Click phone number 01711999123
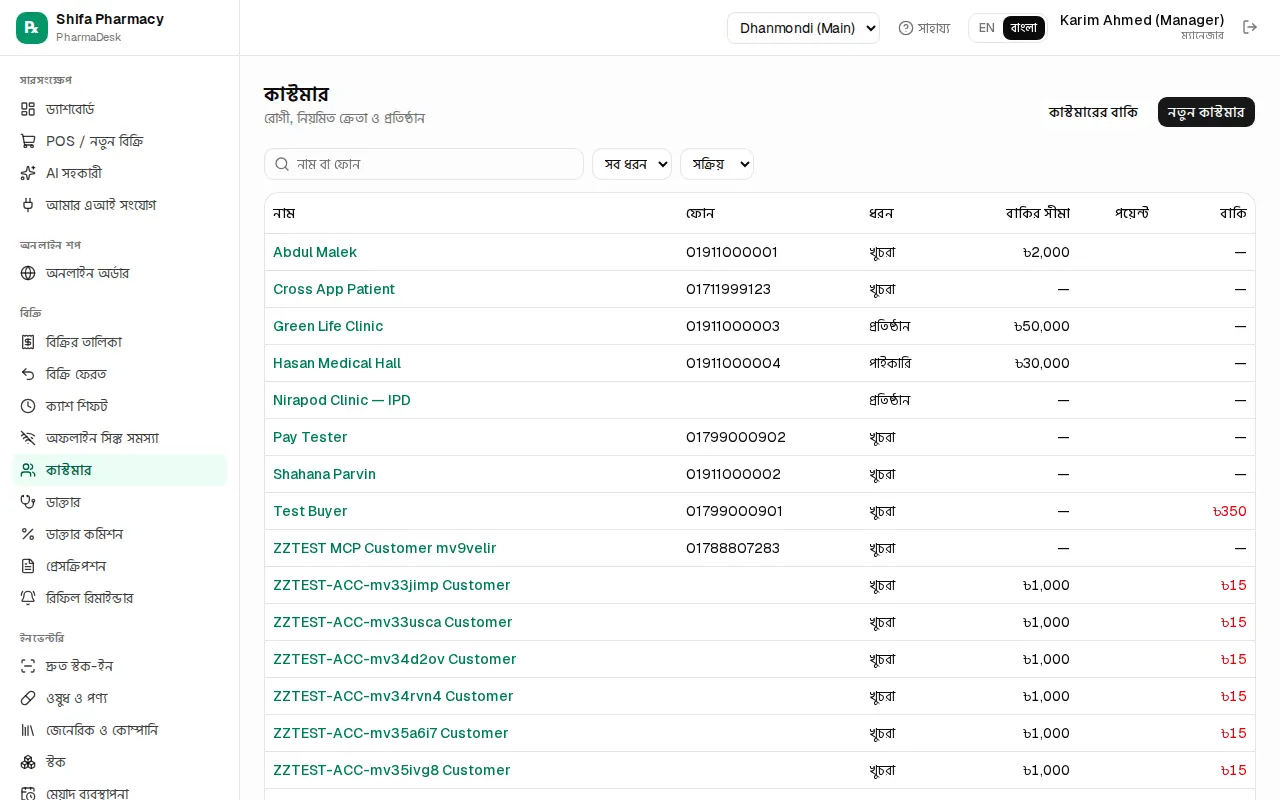Image resolution: width=1280 pixels, height=800 pixels. pos(728,289)
